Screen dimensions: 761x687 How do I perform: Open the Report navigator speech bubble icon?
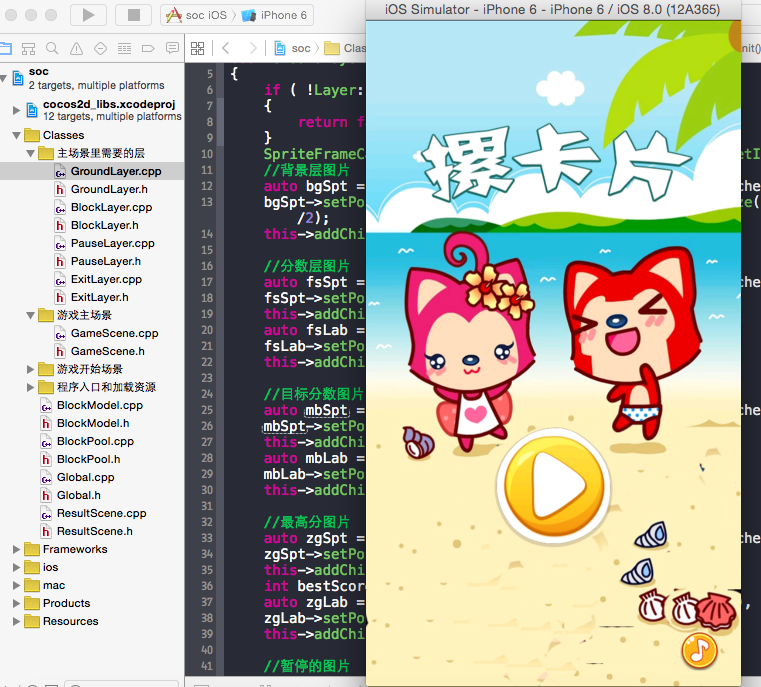pos(172,48)
